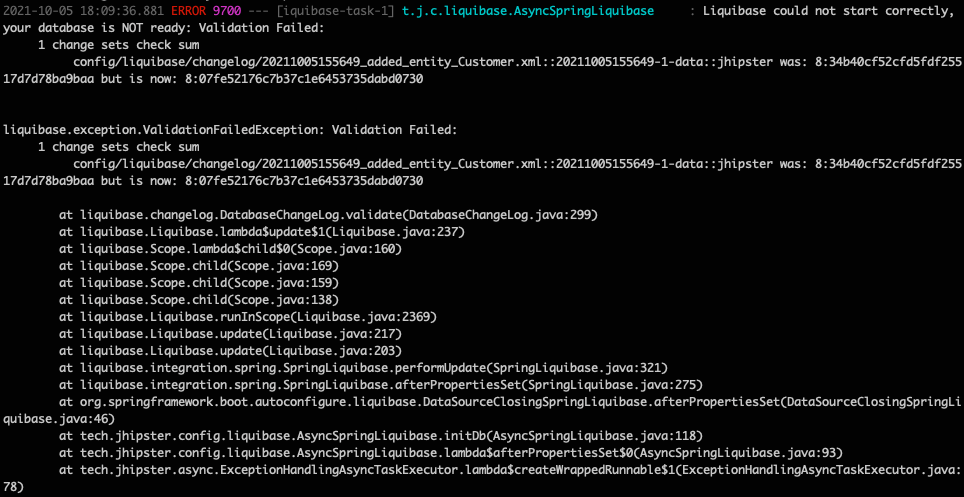Click the log timestamp 2021-10-05 18:09:36.881

82,11
